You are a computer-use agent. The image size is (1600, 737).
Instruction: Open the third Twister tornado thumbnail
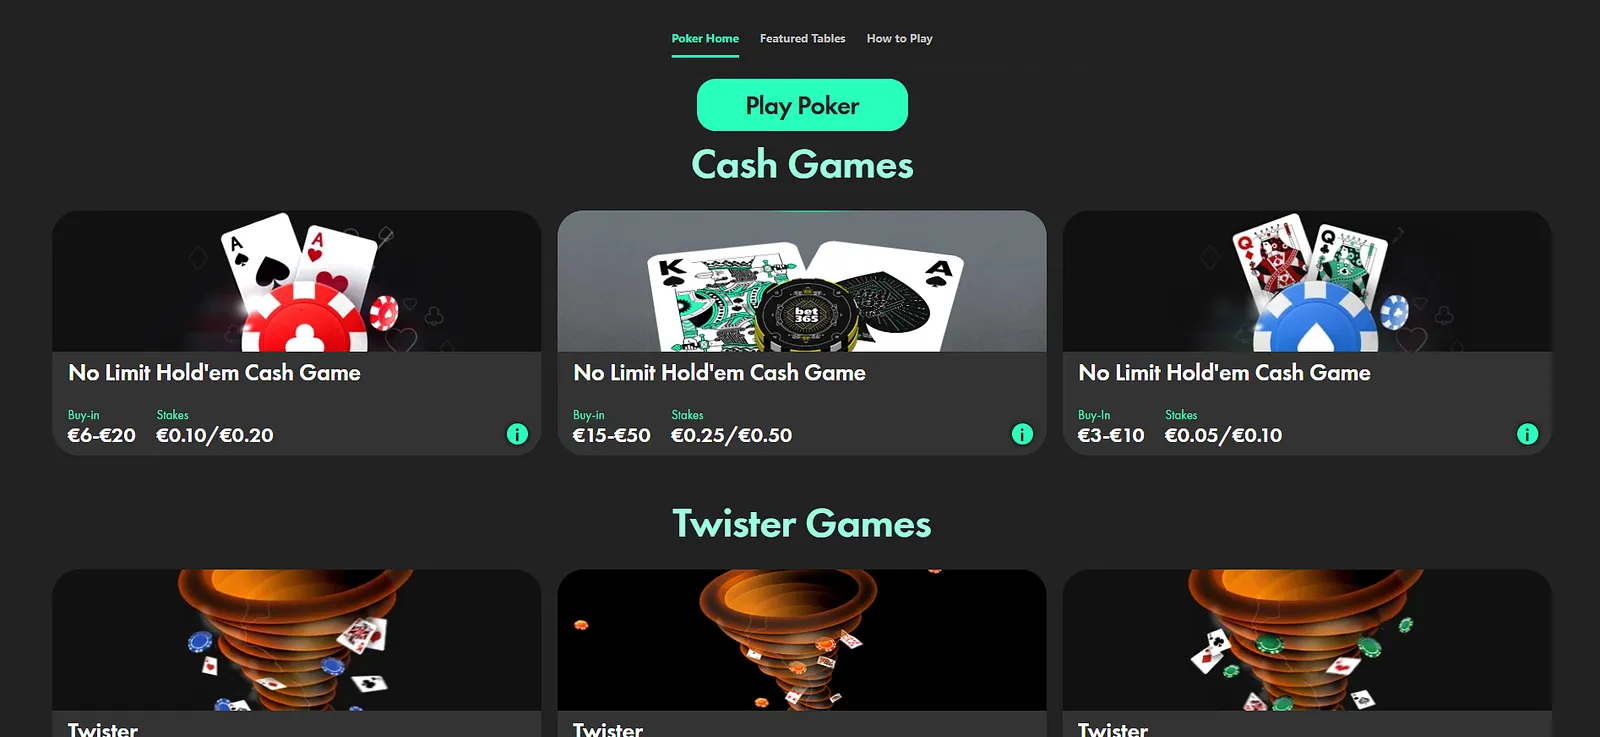pyautogui.click(x=1307, y=640)
